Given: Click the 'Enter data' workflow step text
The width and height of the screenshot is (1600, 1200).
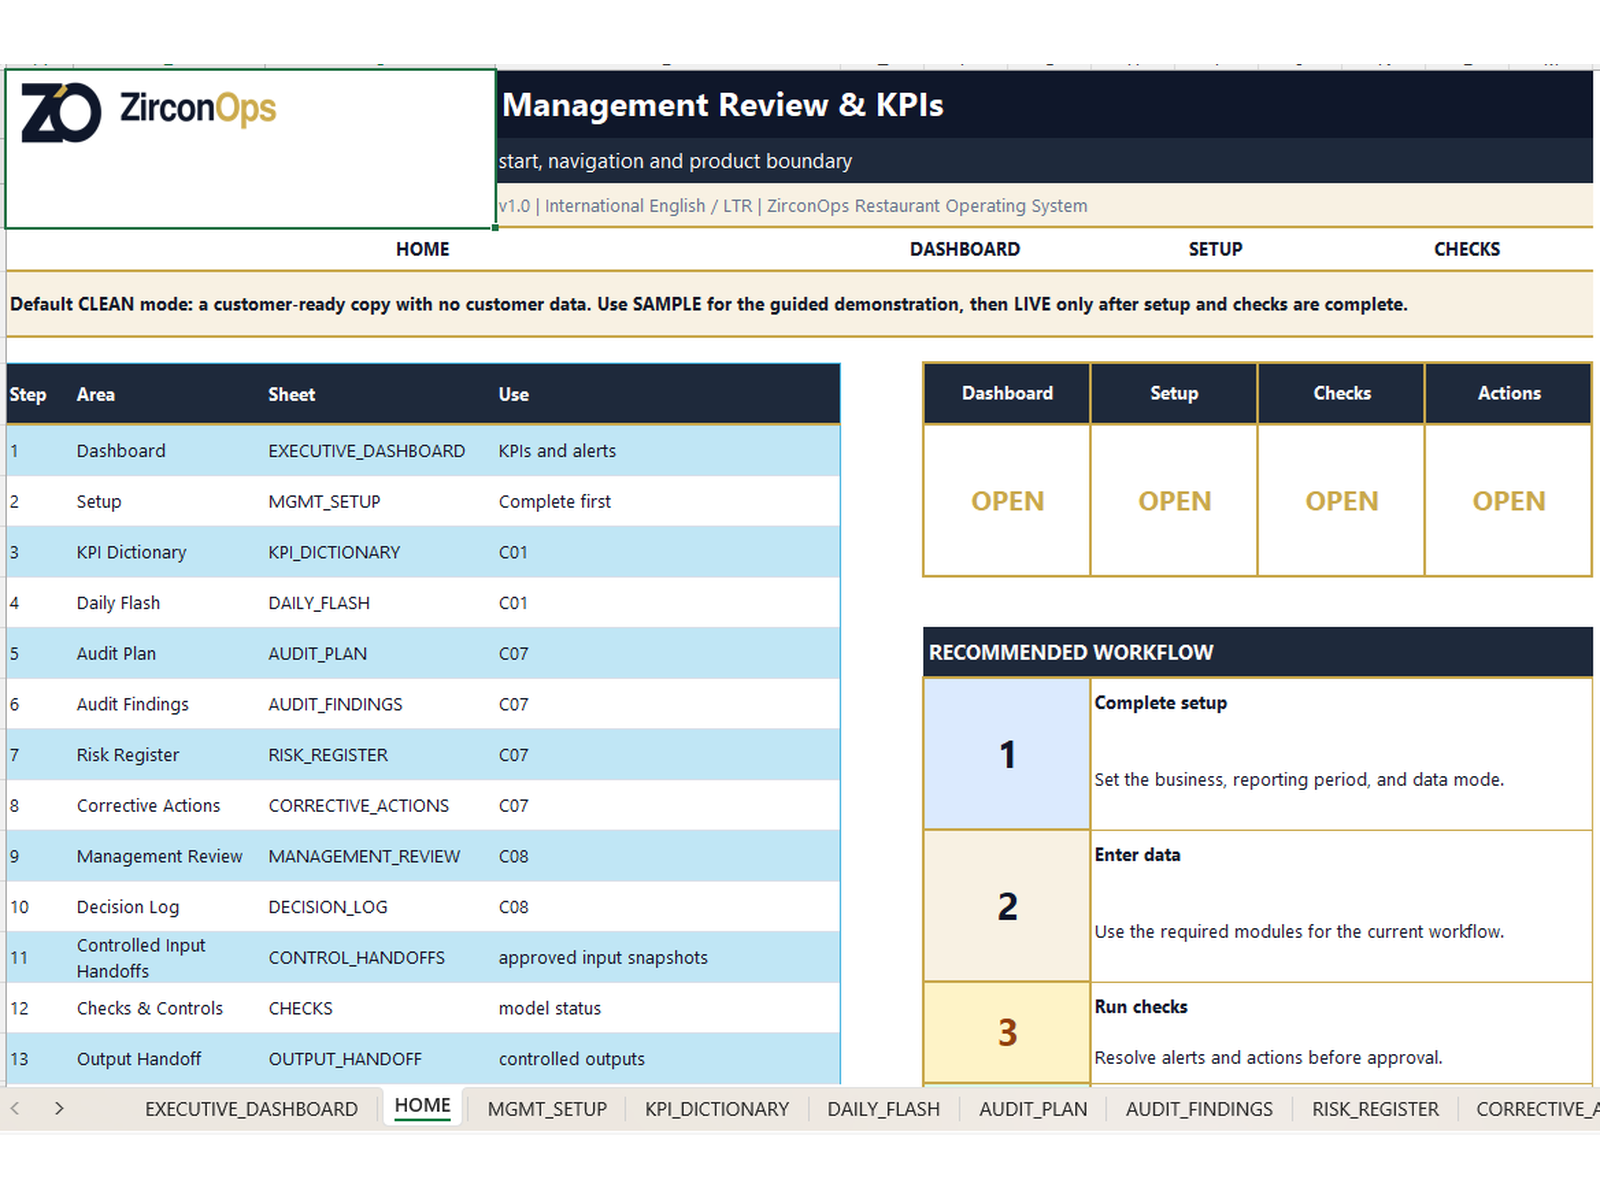Looking at the screenshot, I should (1137, 855).
